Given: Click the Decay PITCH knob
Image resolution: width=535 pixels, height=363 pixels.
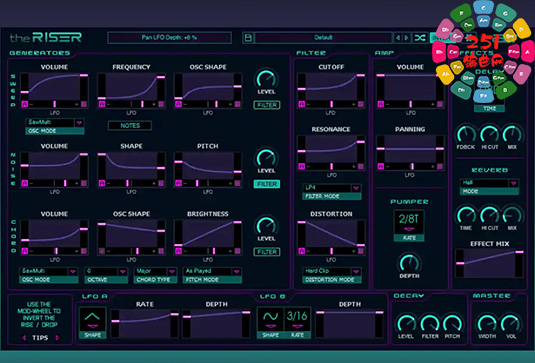Looking at the screenshot, I should (x=452, y=324).
